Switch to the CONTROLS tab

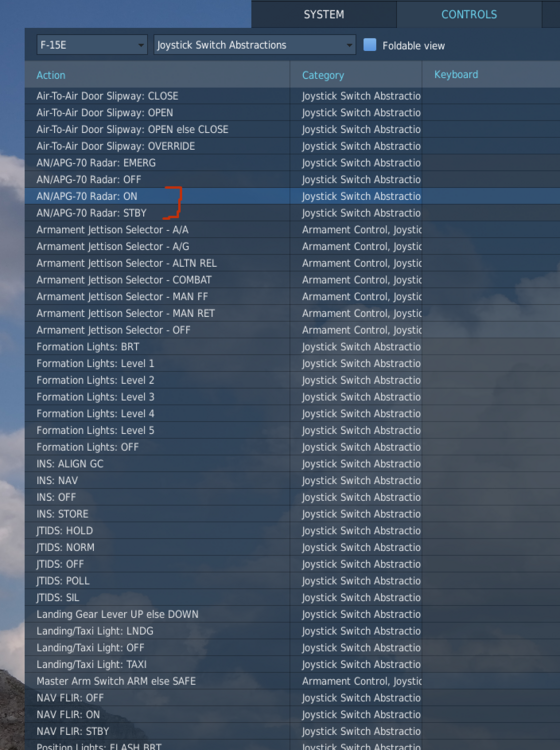point(469,14)
